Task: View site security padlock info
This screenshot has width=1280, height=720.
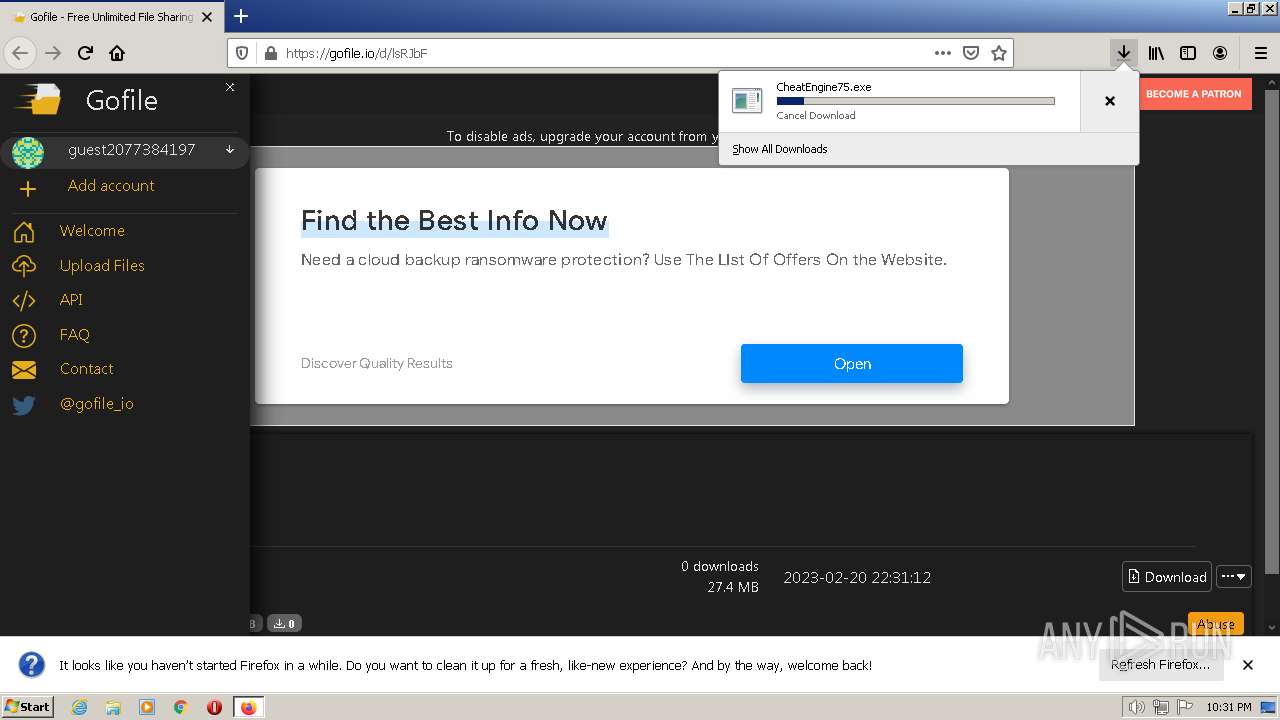Action: pyautogui.click(x=270, y=53)
